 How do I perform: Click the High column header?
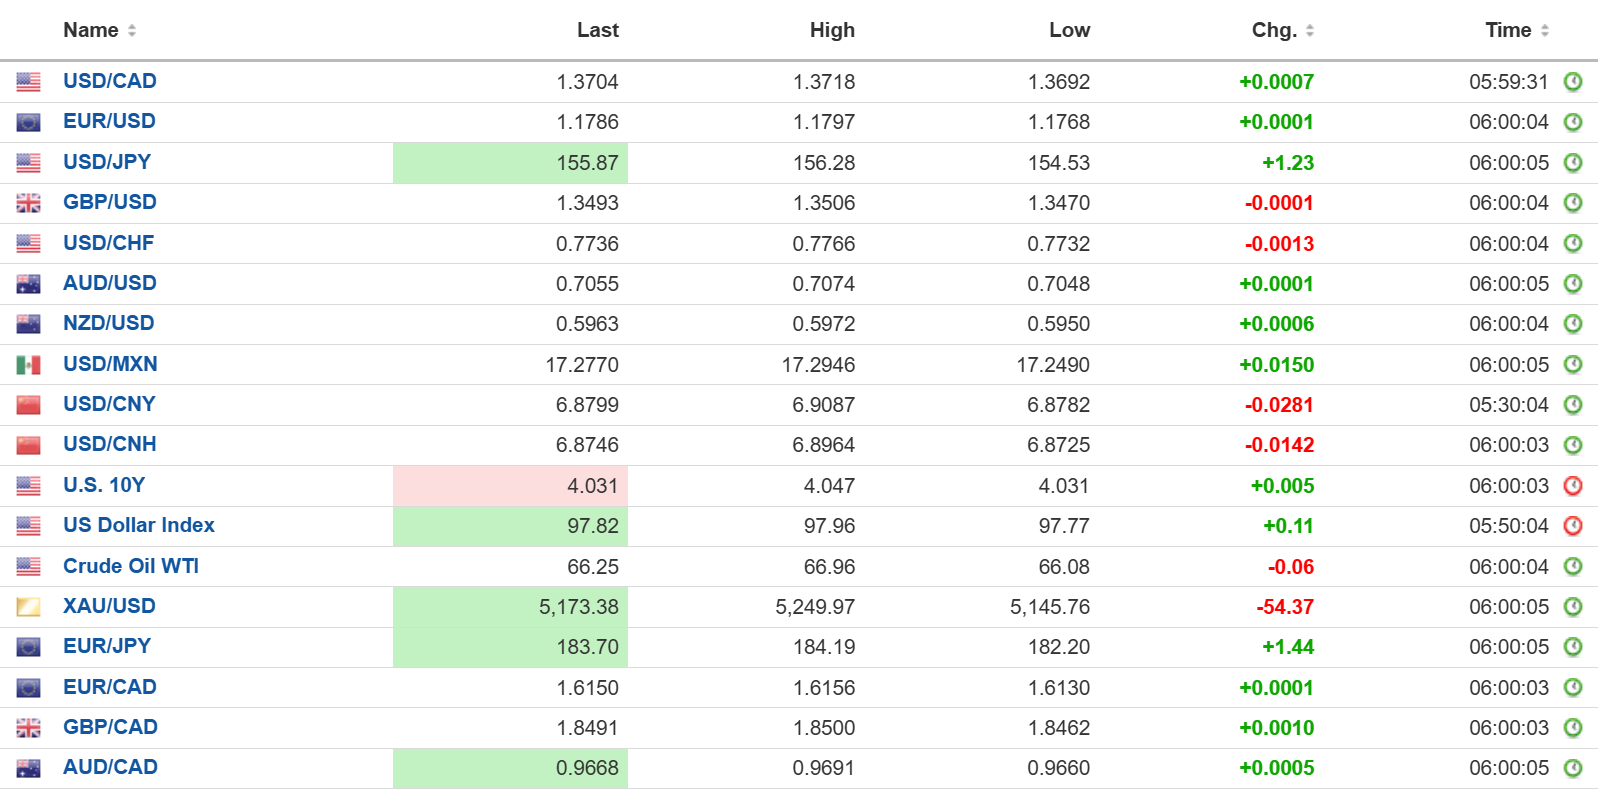pyautogui.click(x=832, y=31)
